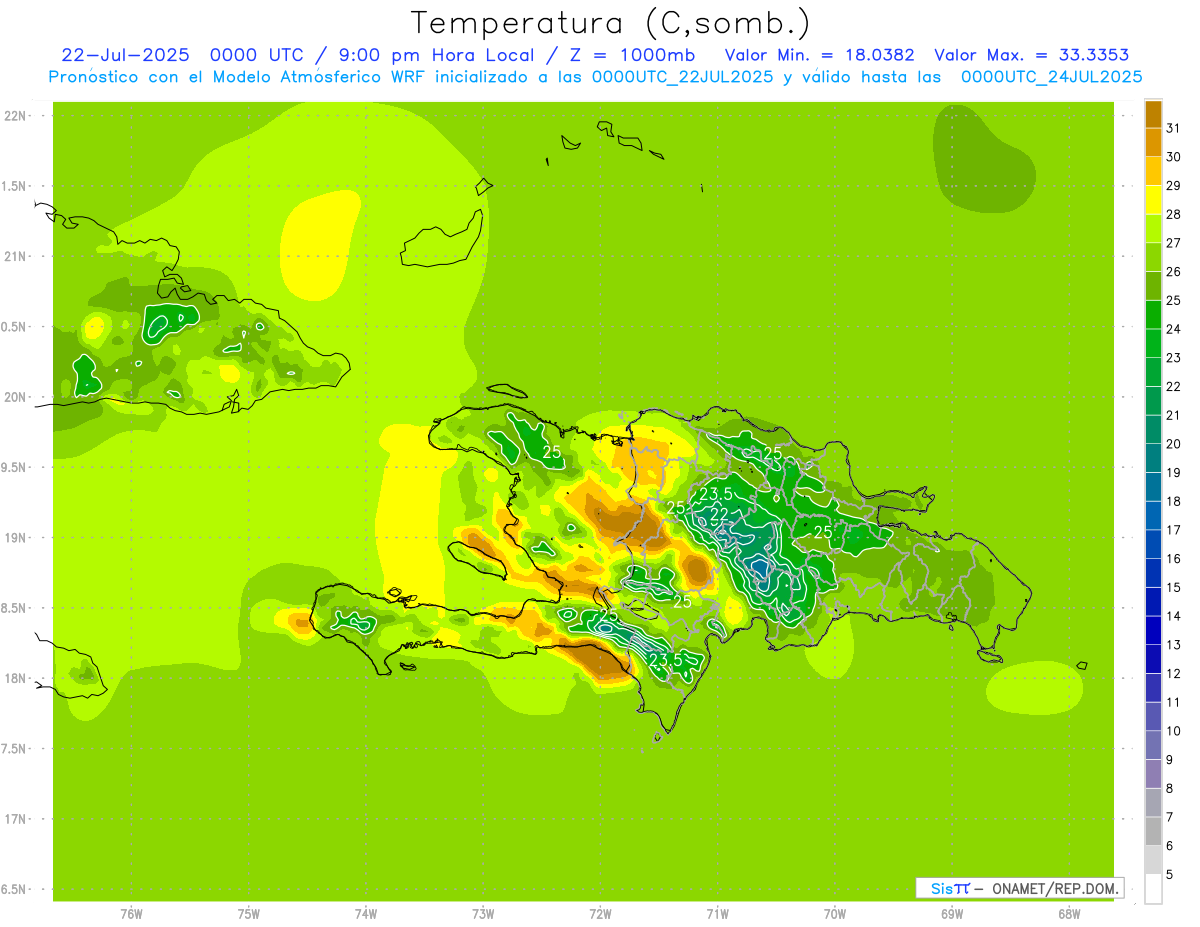
Task: Click the '68W' longitude axis label
Action: (x=1069, y=914)
